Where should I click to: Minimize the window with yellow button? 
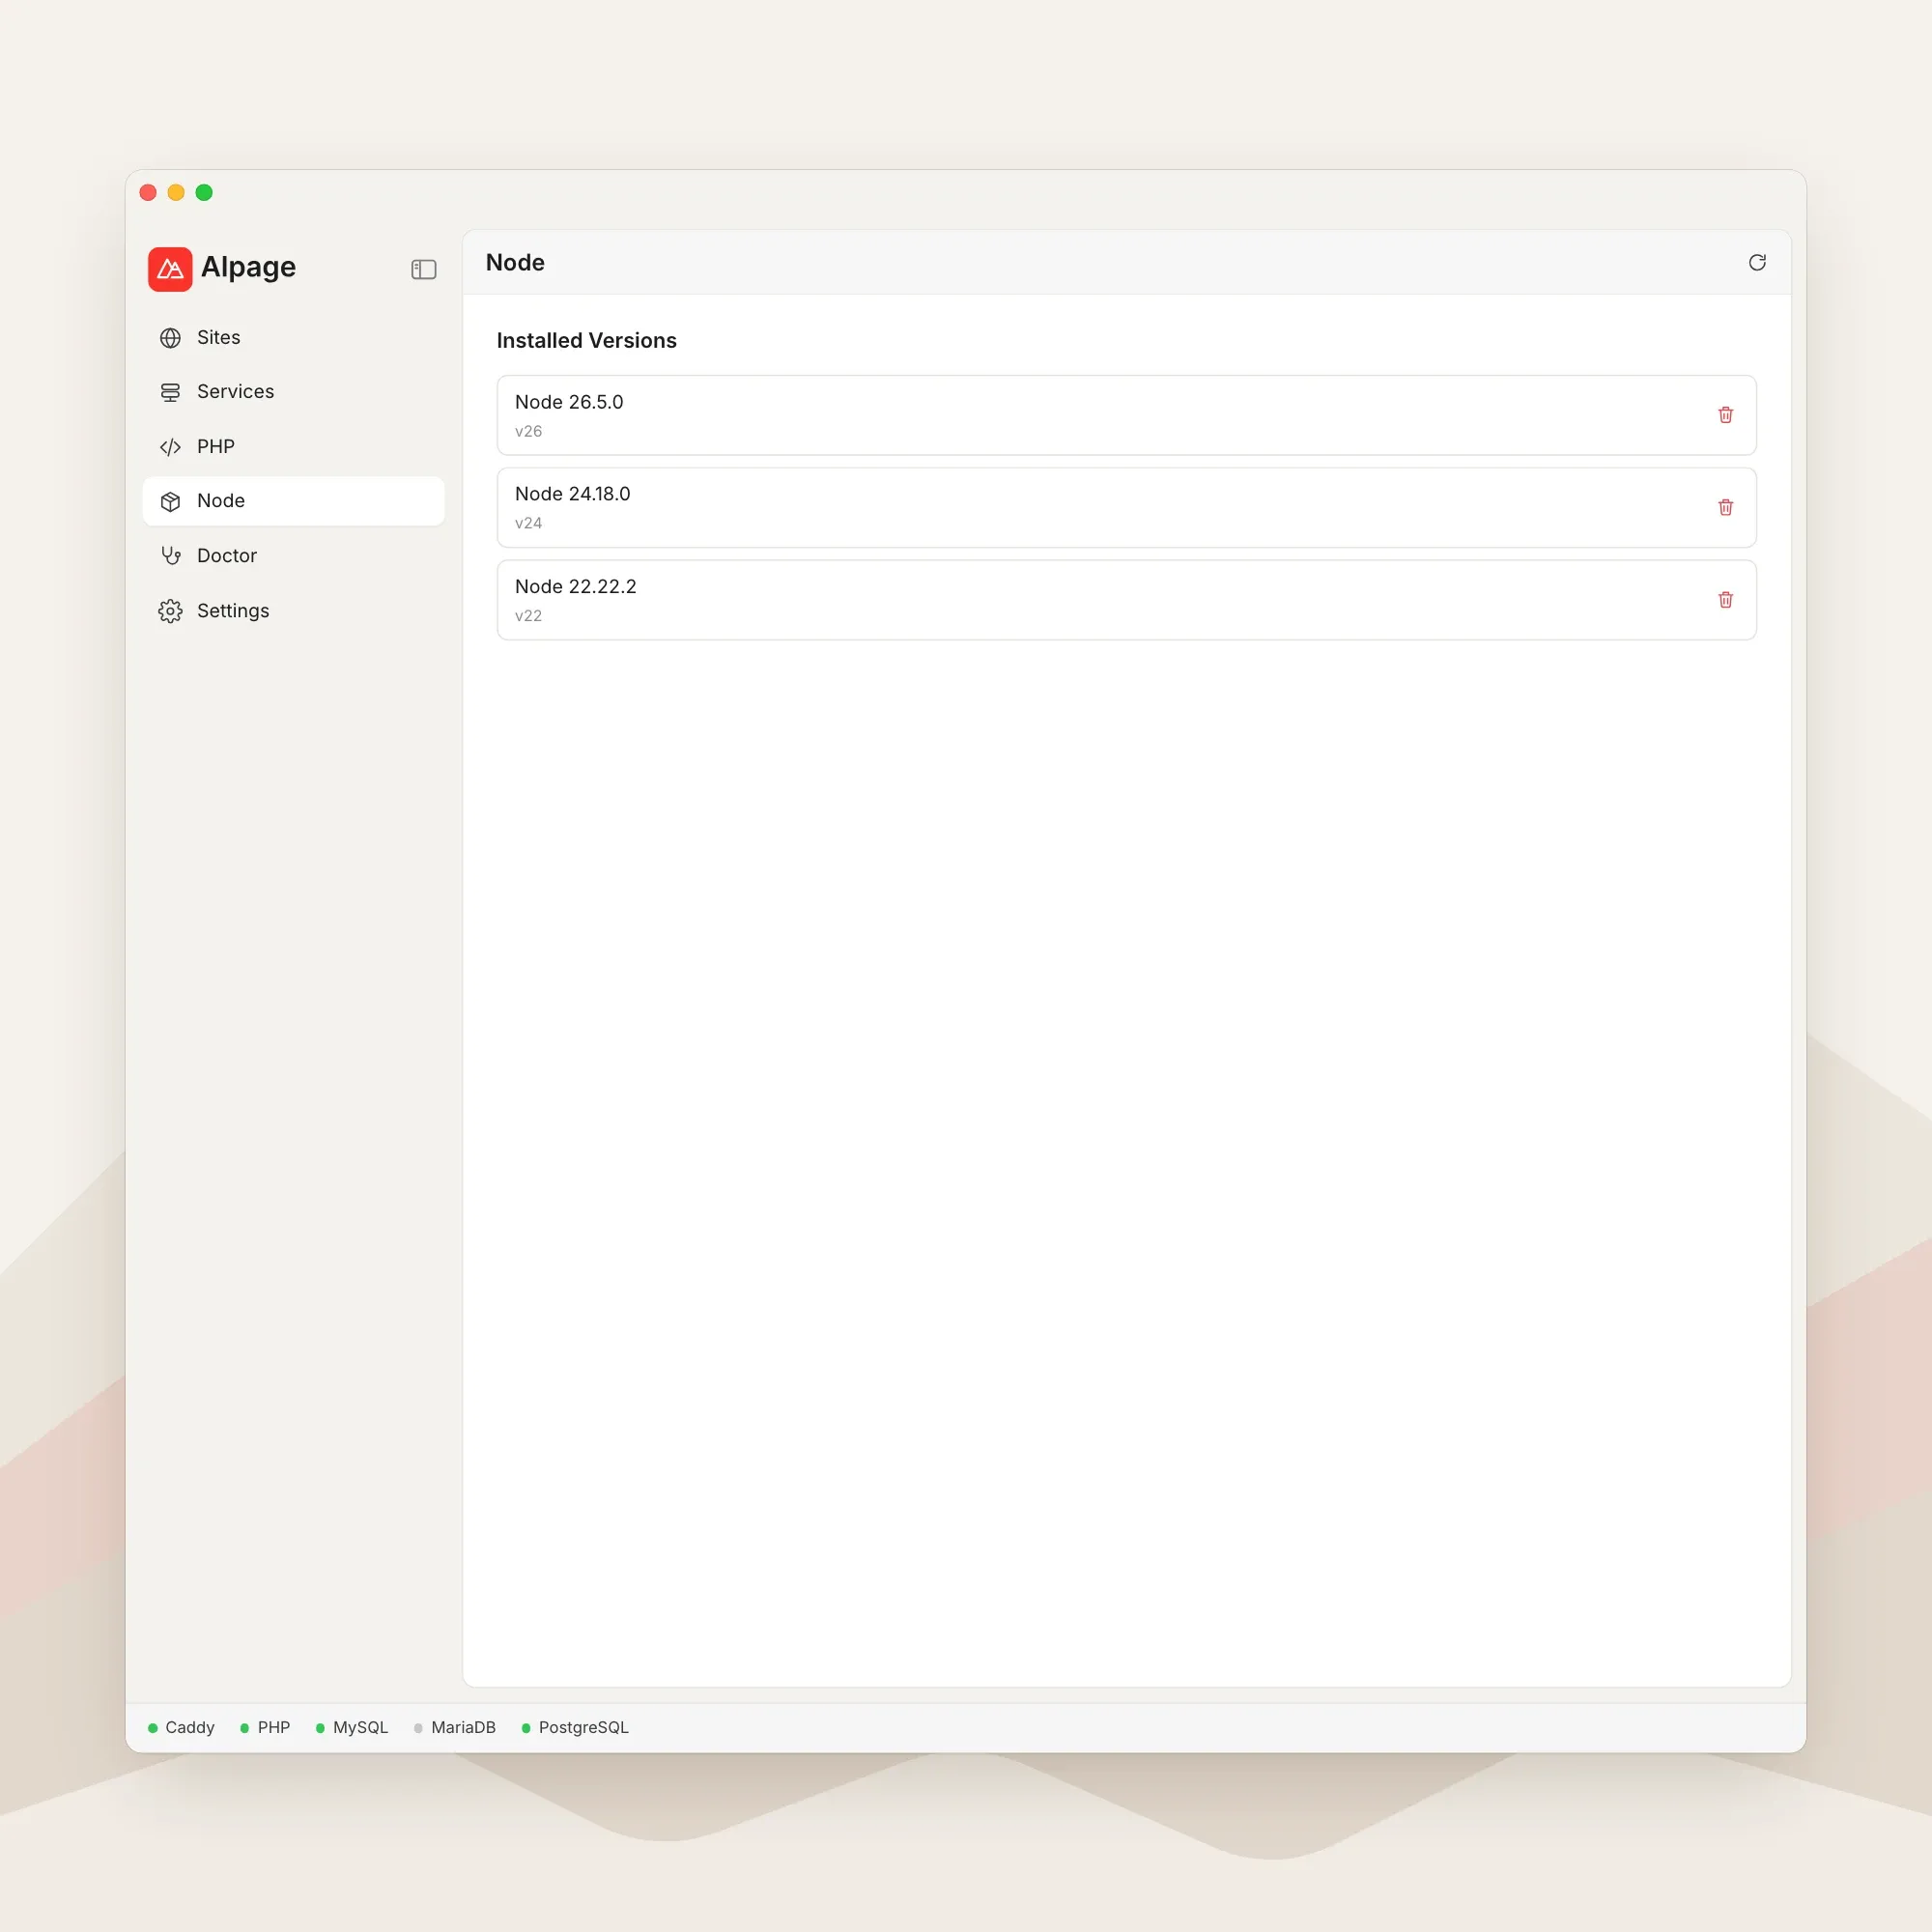click(176, 192)
